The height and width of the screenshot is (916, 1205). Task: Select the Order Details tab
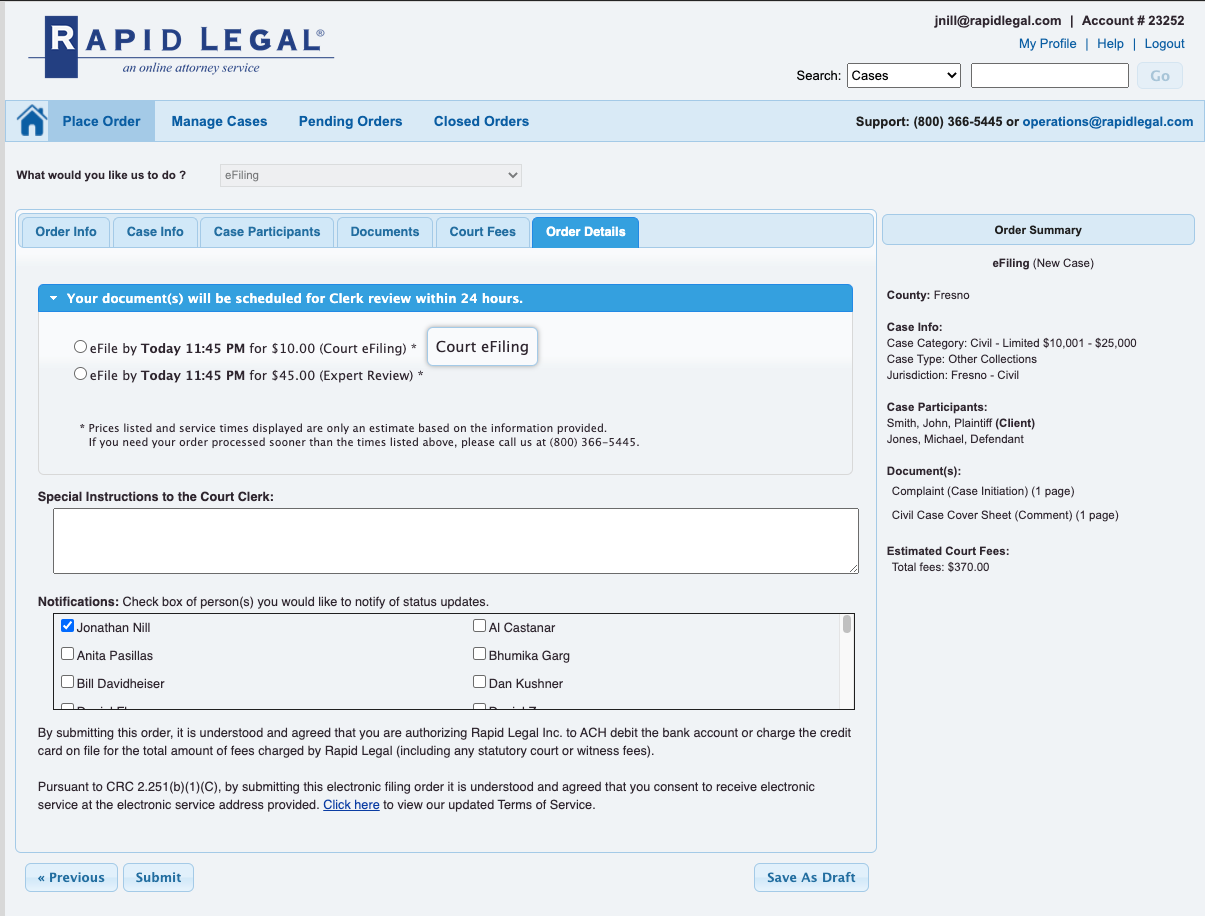click(x=586, y=232)
